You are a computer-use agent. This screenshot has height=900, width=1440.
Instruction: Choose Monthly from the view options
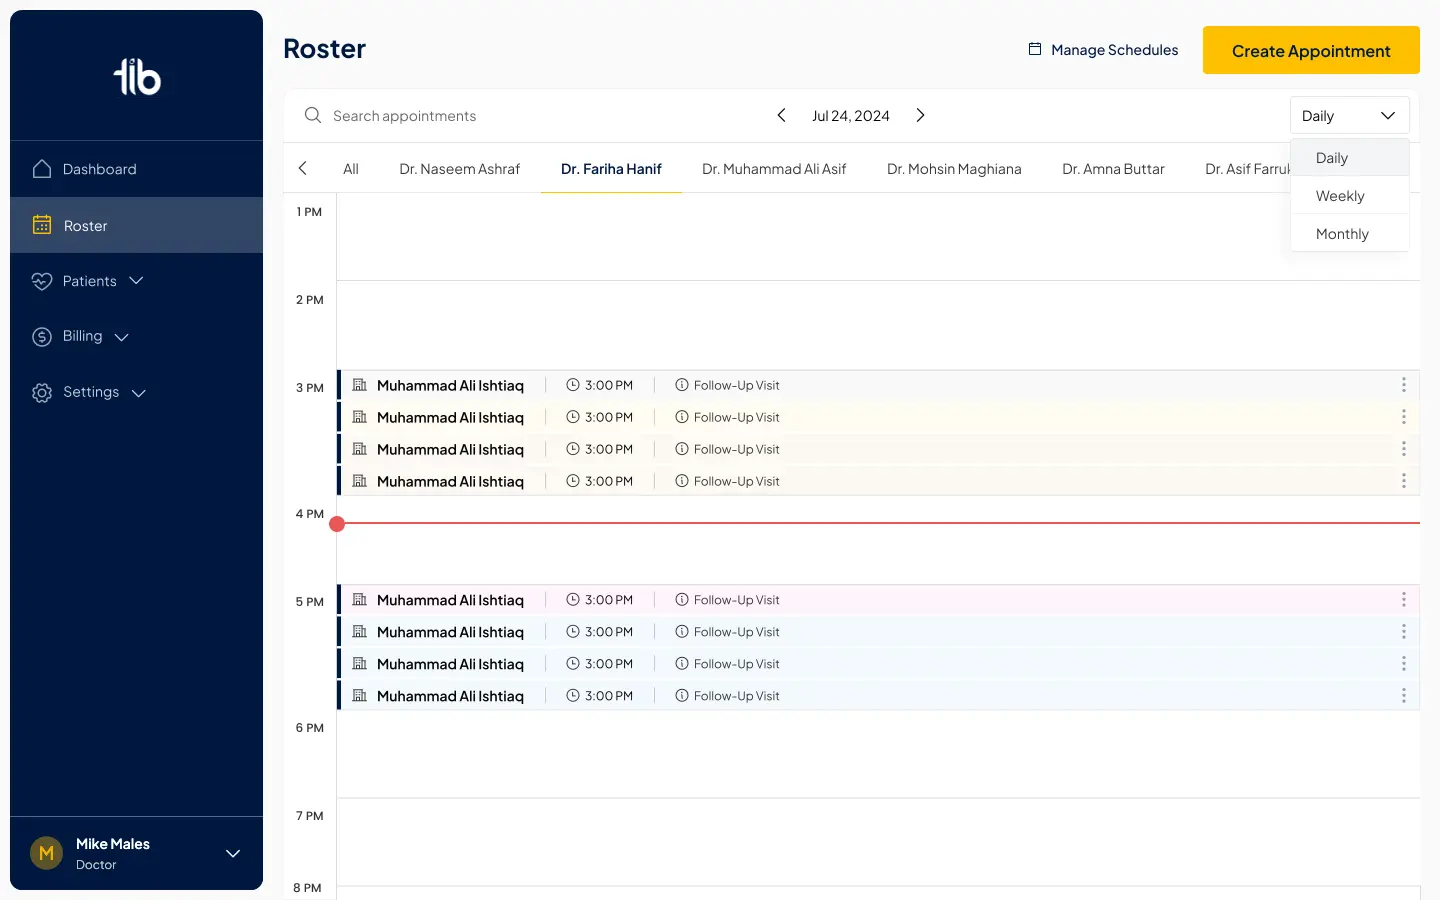click(1350, 234)
